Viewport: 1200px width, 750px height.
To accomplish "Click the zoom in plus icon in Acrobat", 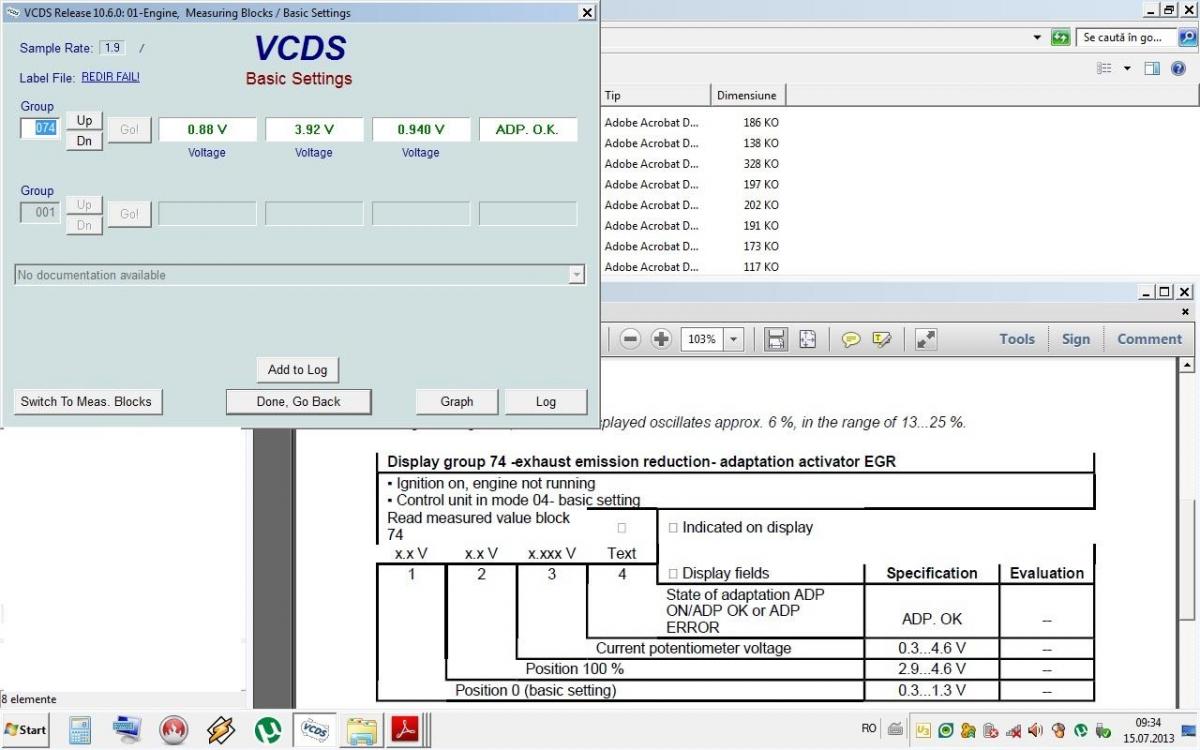I will [661, 339].
